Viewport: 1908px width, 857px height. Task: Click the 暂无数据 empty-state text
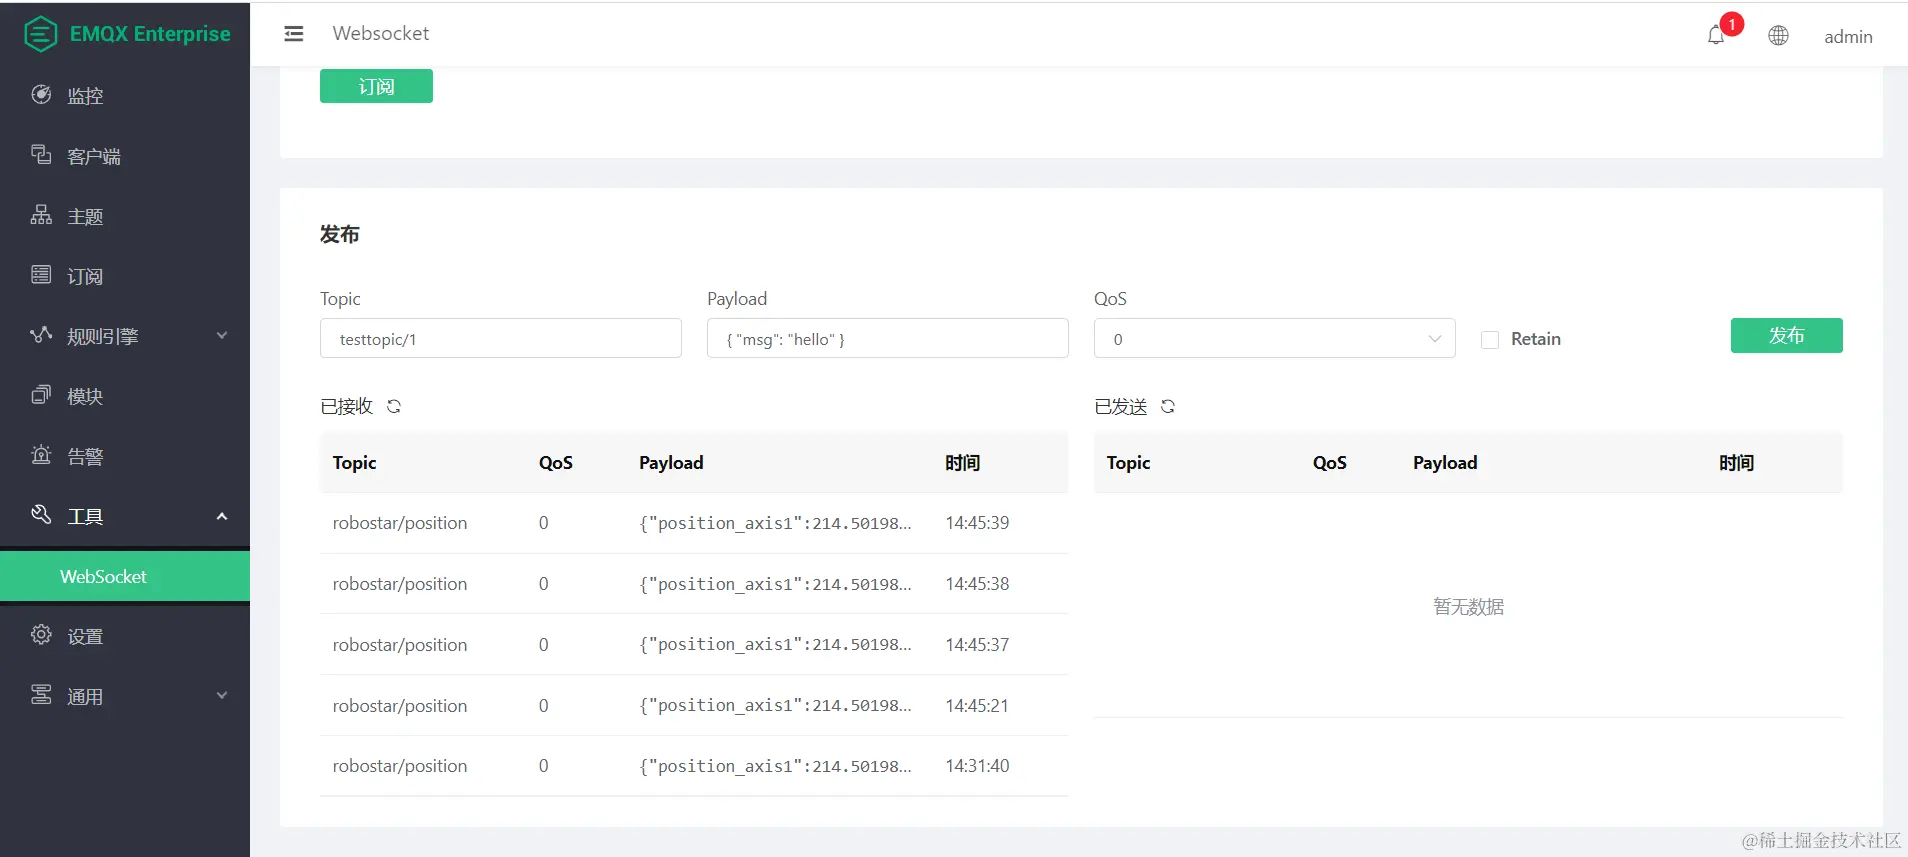(x=1468, y=606)
